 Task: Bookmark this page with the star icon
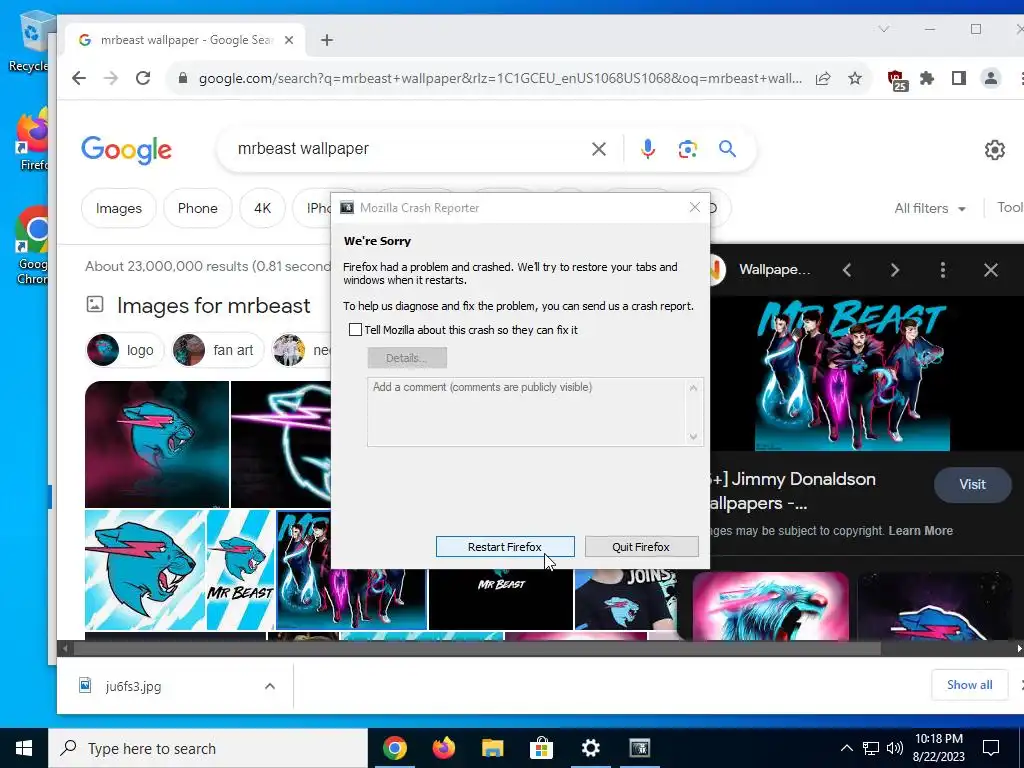[x=855, y=78]
